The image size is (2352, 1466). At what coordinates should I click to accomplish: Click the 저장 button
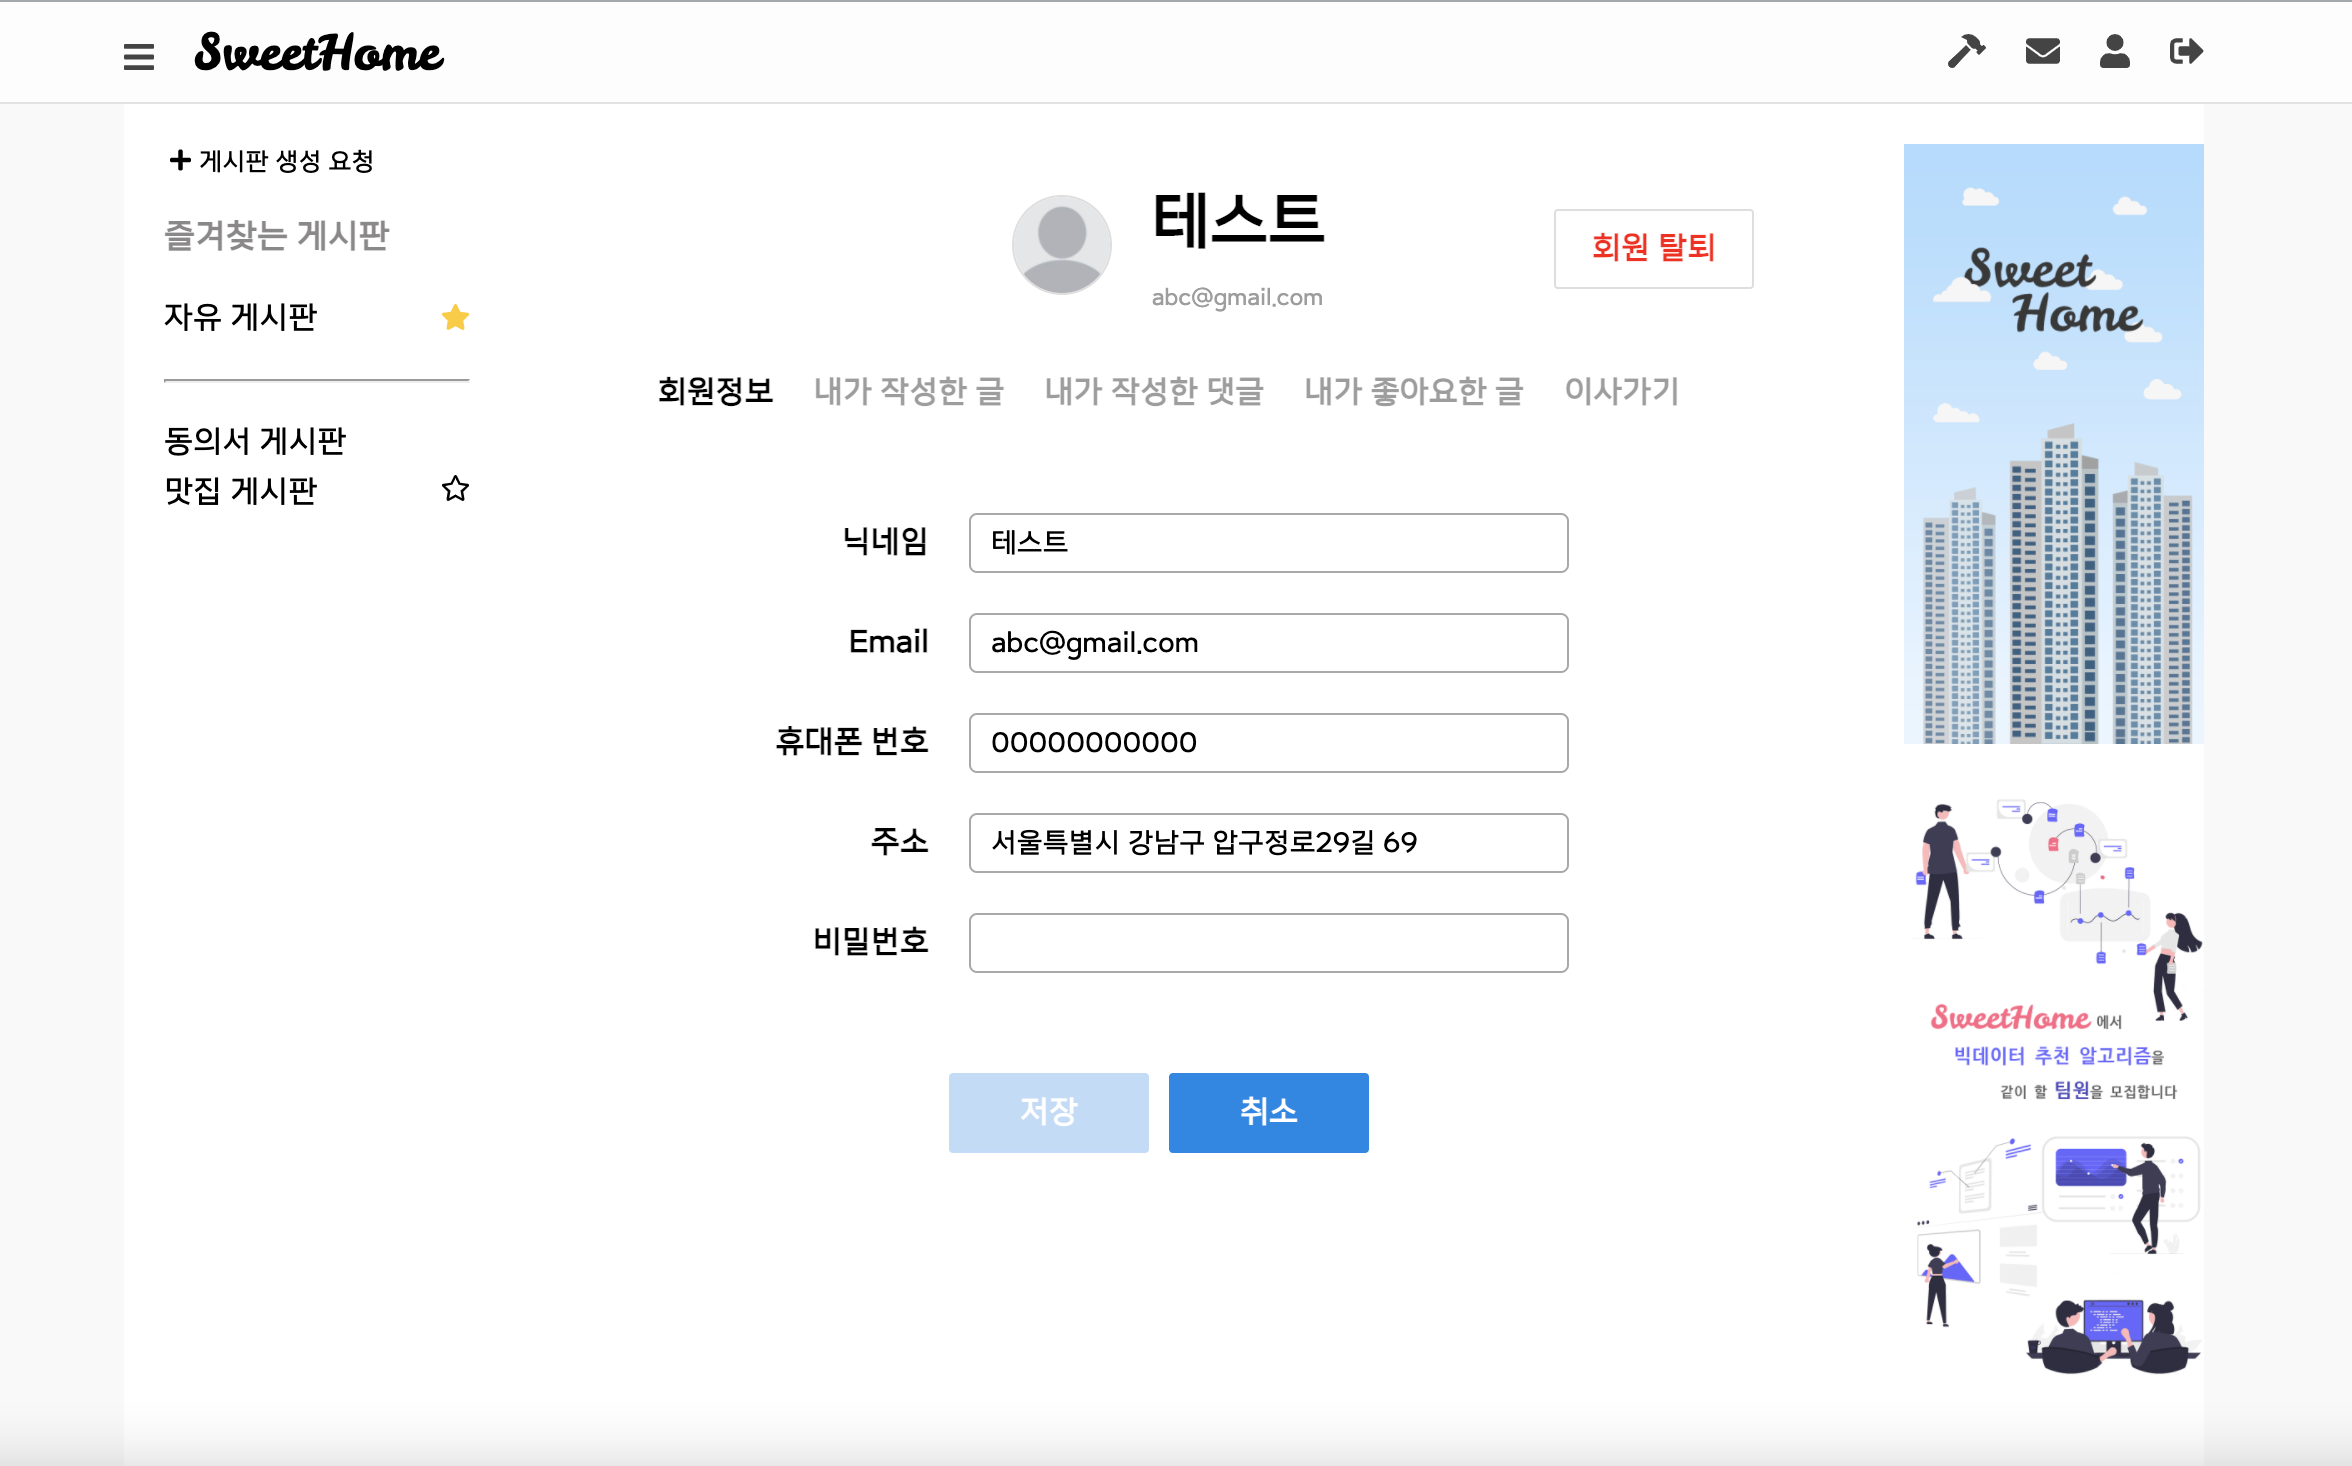[1048, 1112]
